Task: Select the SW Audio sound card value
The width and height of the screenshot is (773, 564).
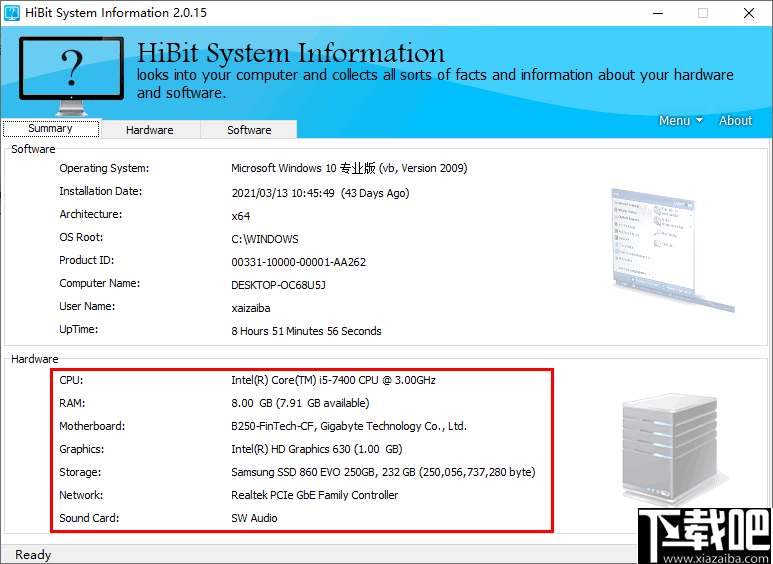Action: (254, 518)
